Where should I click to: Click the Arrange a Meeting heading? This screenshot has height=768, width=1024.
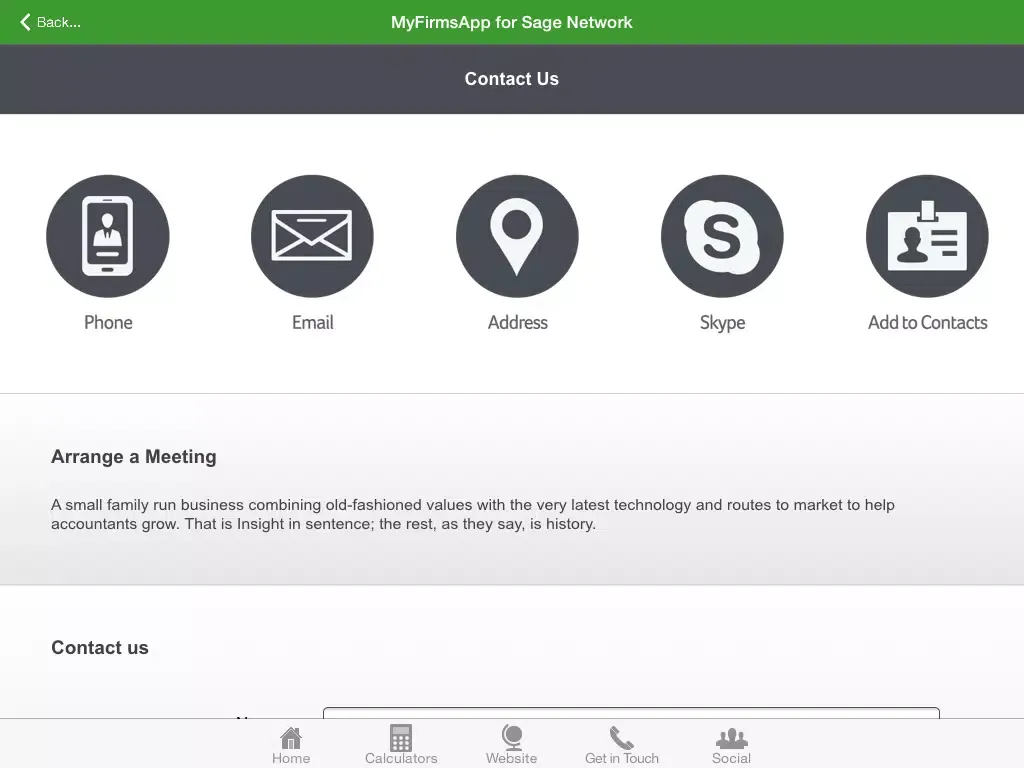click(134, 456)
